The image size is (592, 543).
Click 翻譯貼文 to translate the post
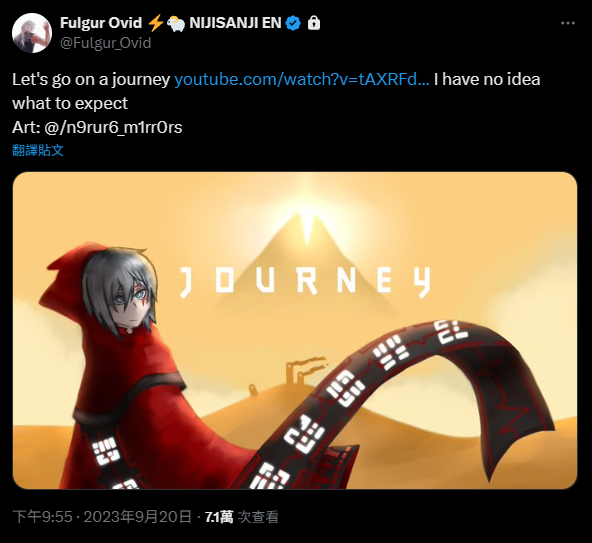click(x=38, y=150)
